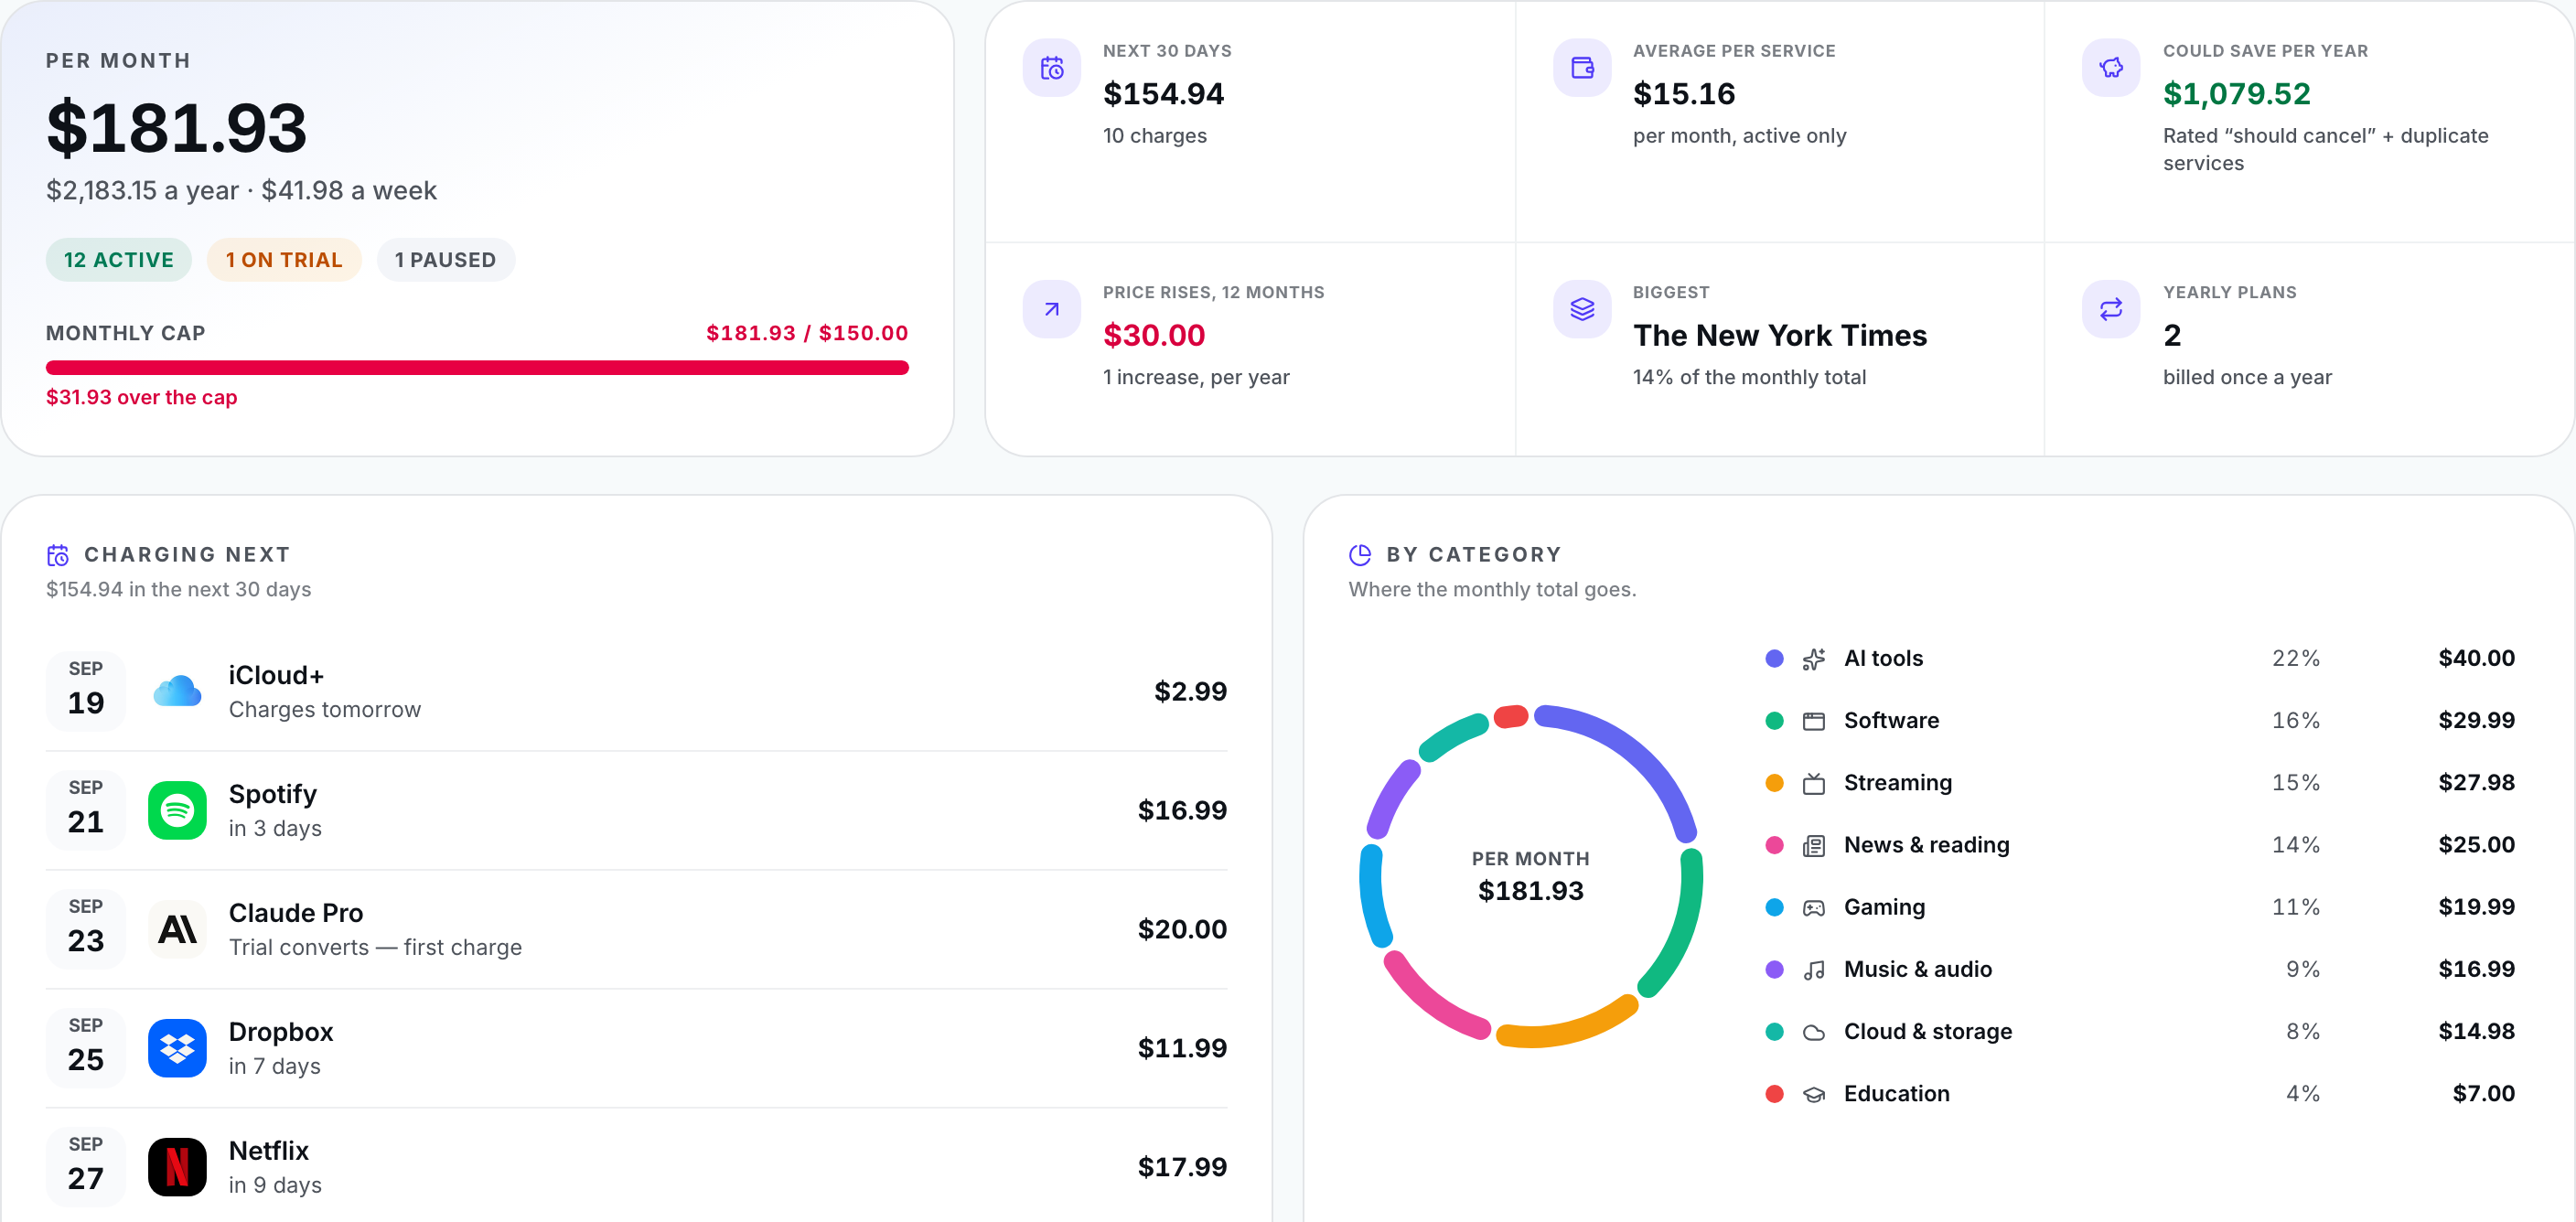Click the SEP 23 date chip

[x=86, y=929]
